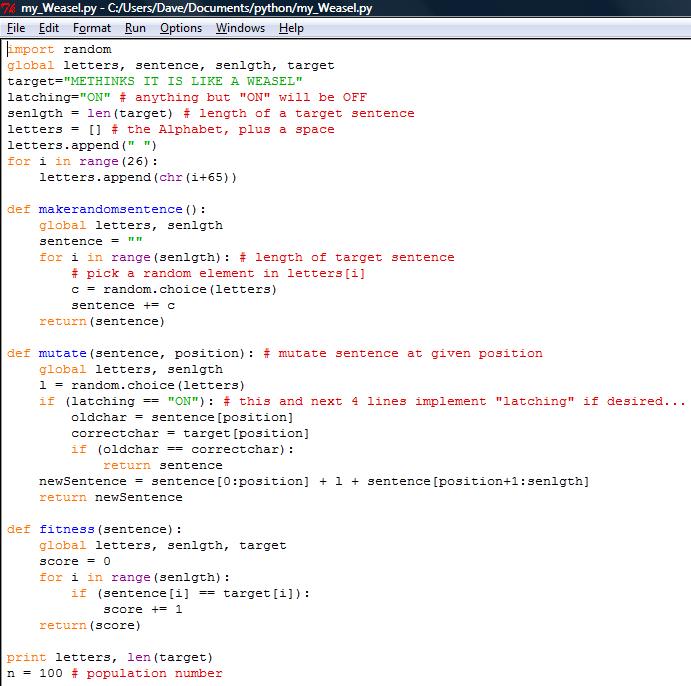Viewport: 691px width, 686px height.
Task: Click the 'return(score)' line
Action: [90, 626]
